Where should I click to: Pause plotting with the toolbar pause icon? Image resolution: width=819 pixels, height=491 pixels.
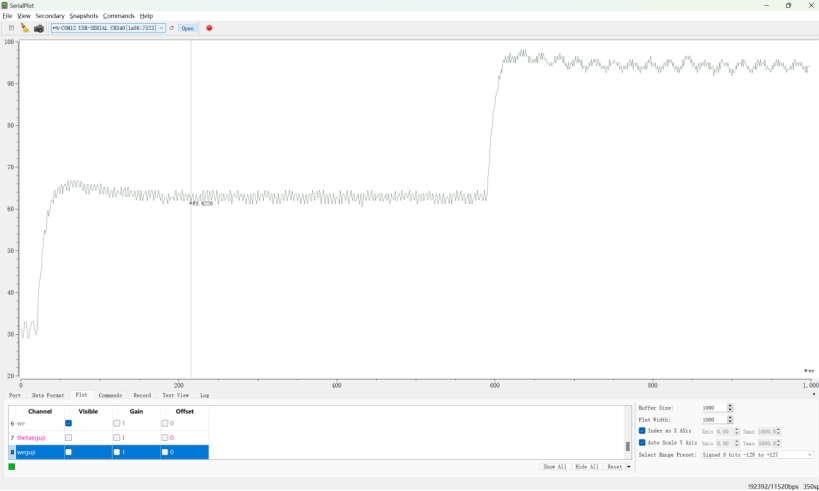click(11, 28)
